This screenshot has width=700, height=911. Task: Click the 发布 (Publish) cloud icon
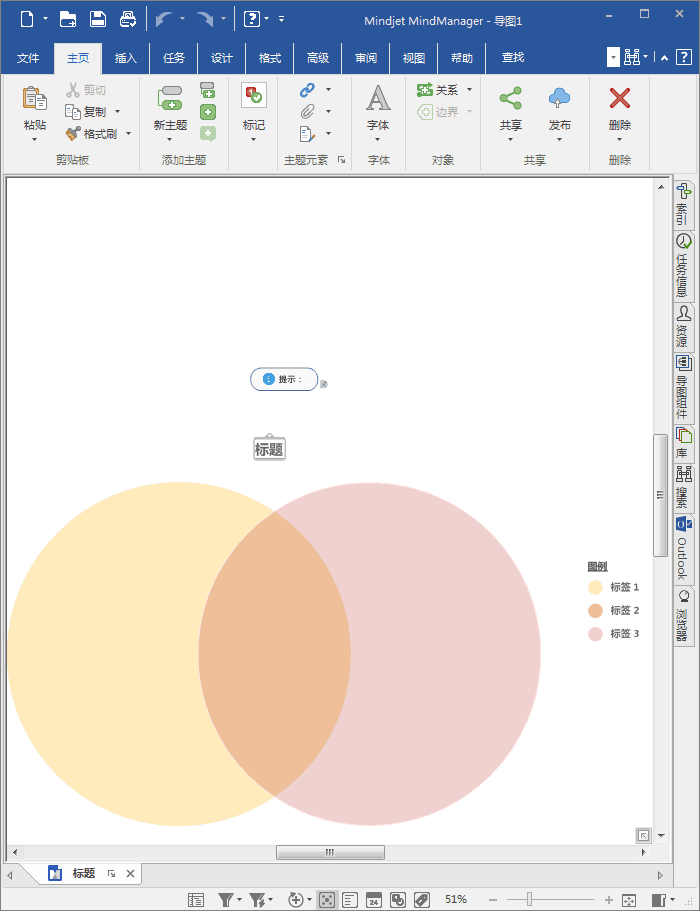click(x=559, y=99)
